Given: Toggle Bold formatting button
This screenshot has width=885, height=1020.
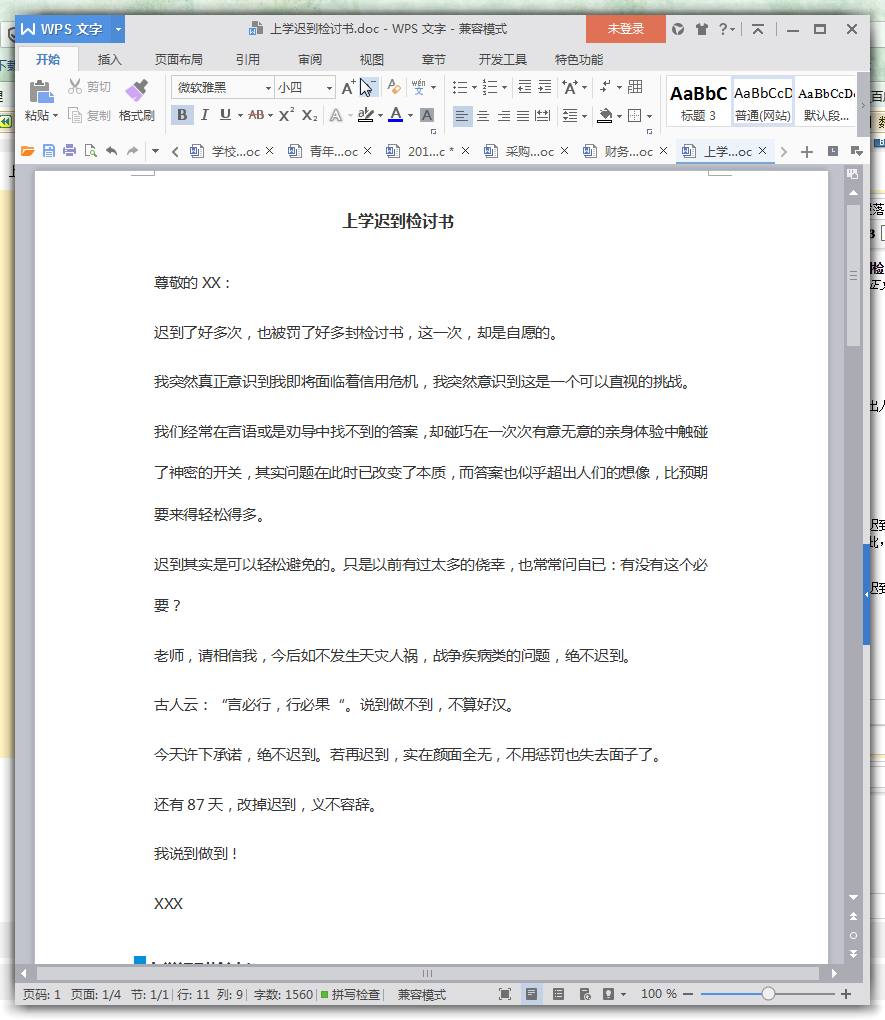Looking at the screenshot, I should pyautogui.click(x=182, y=115).
